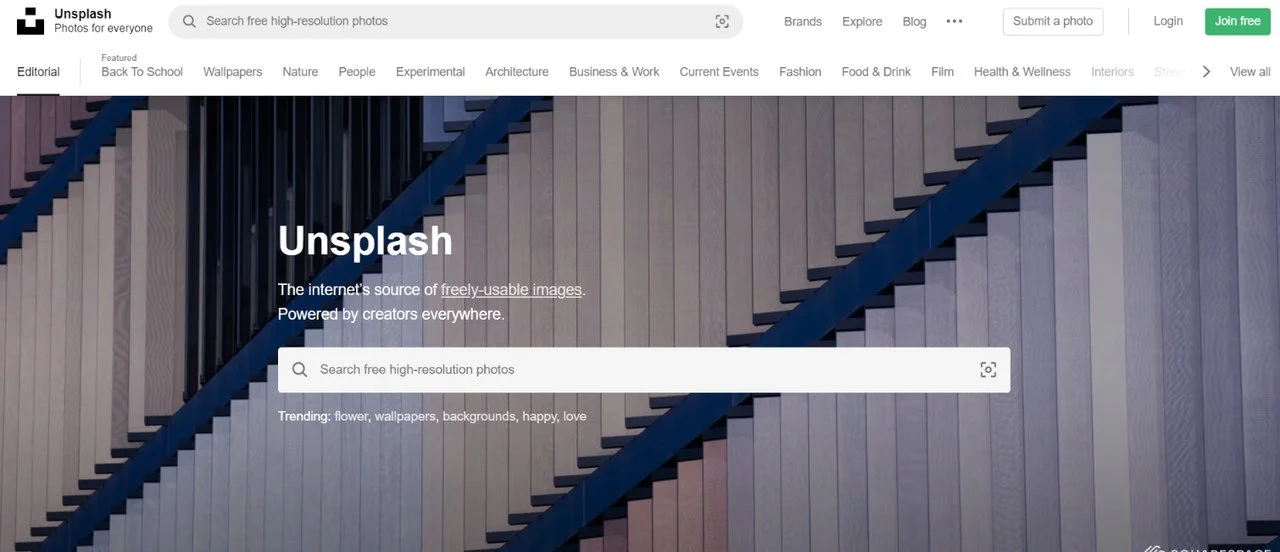
Task: Open the Fashion topic
Action: click(800, 72)
